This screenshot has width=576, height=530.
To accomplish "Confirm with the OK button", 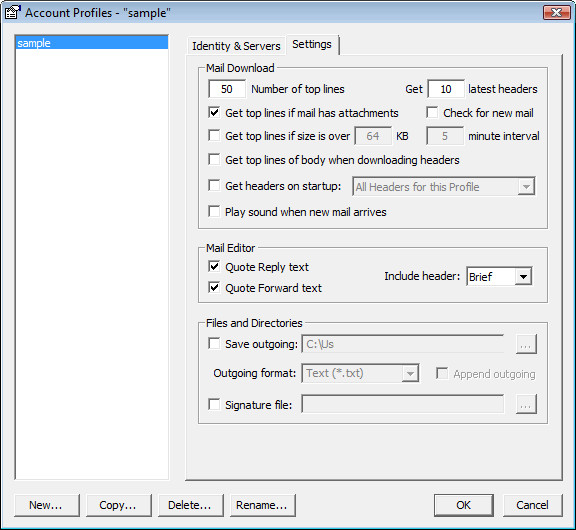I will coord(464,505).
